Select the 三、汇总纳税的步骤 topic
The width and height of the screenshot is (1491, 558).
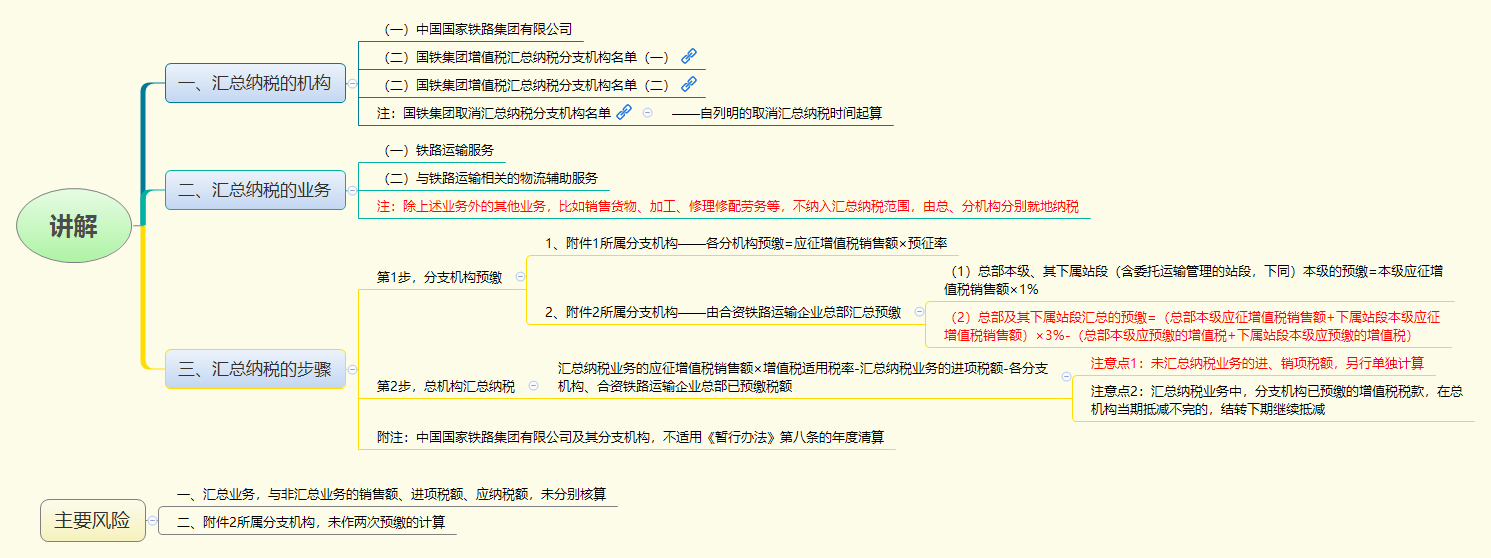pyautogui.click(x=255, y=369)
